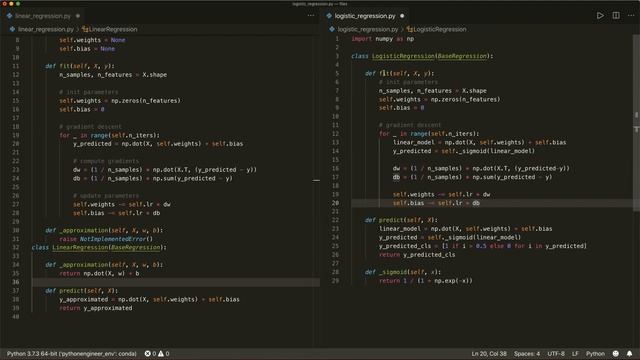Click 'self.weights -= self.lr * dw' in the left pane
This screenshot has height=360, width=640.
(122, 204)
